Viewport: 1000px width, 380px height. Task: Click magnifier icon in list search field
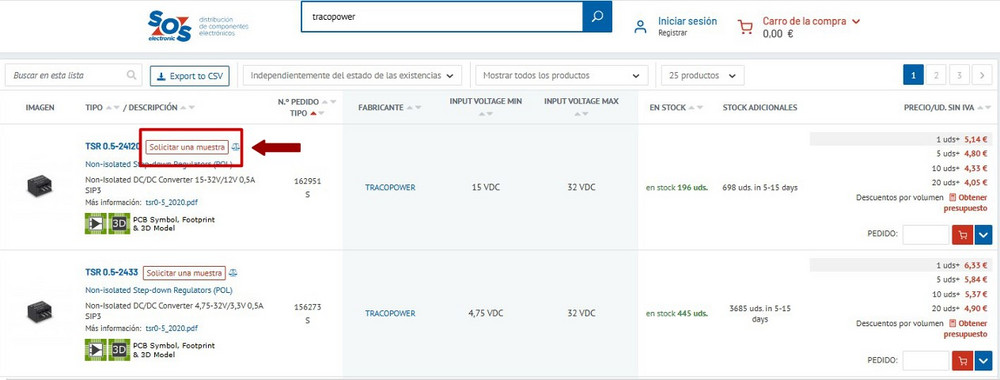tap(131, 75)
